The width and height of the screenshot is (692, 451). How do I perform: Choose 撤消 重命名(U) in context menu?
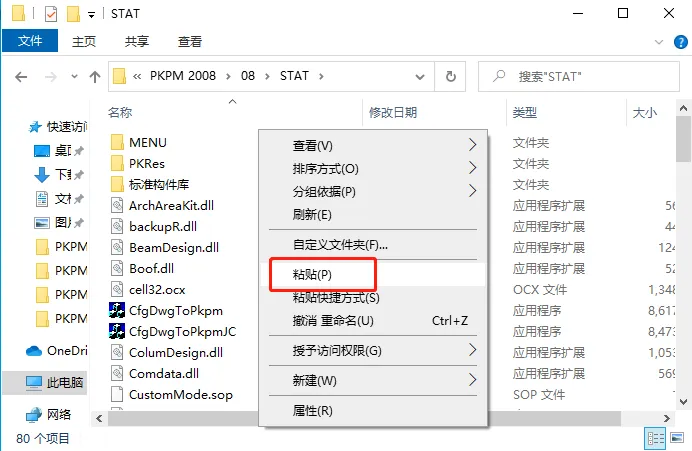coord(373,320)
